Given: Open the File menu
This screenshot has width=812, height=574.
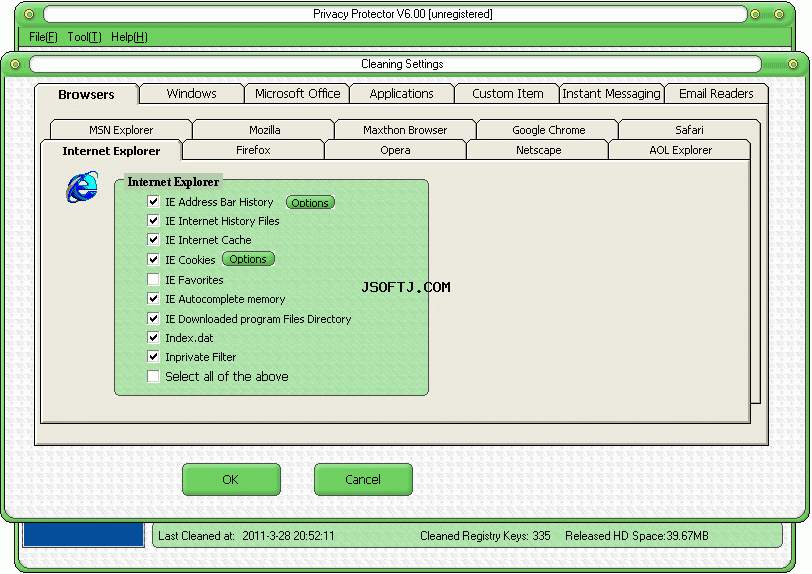Looking at the screenshot, I should click(43, 37).
